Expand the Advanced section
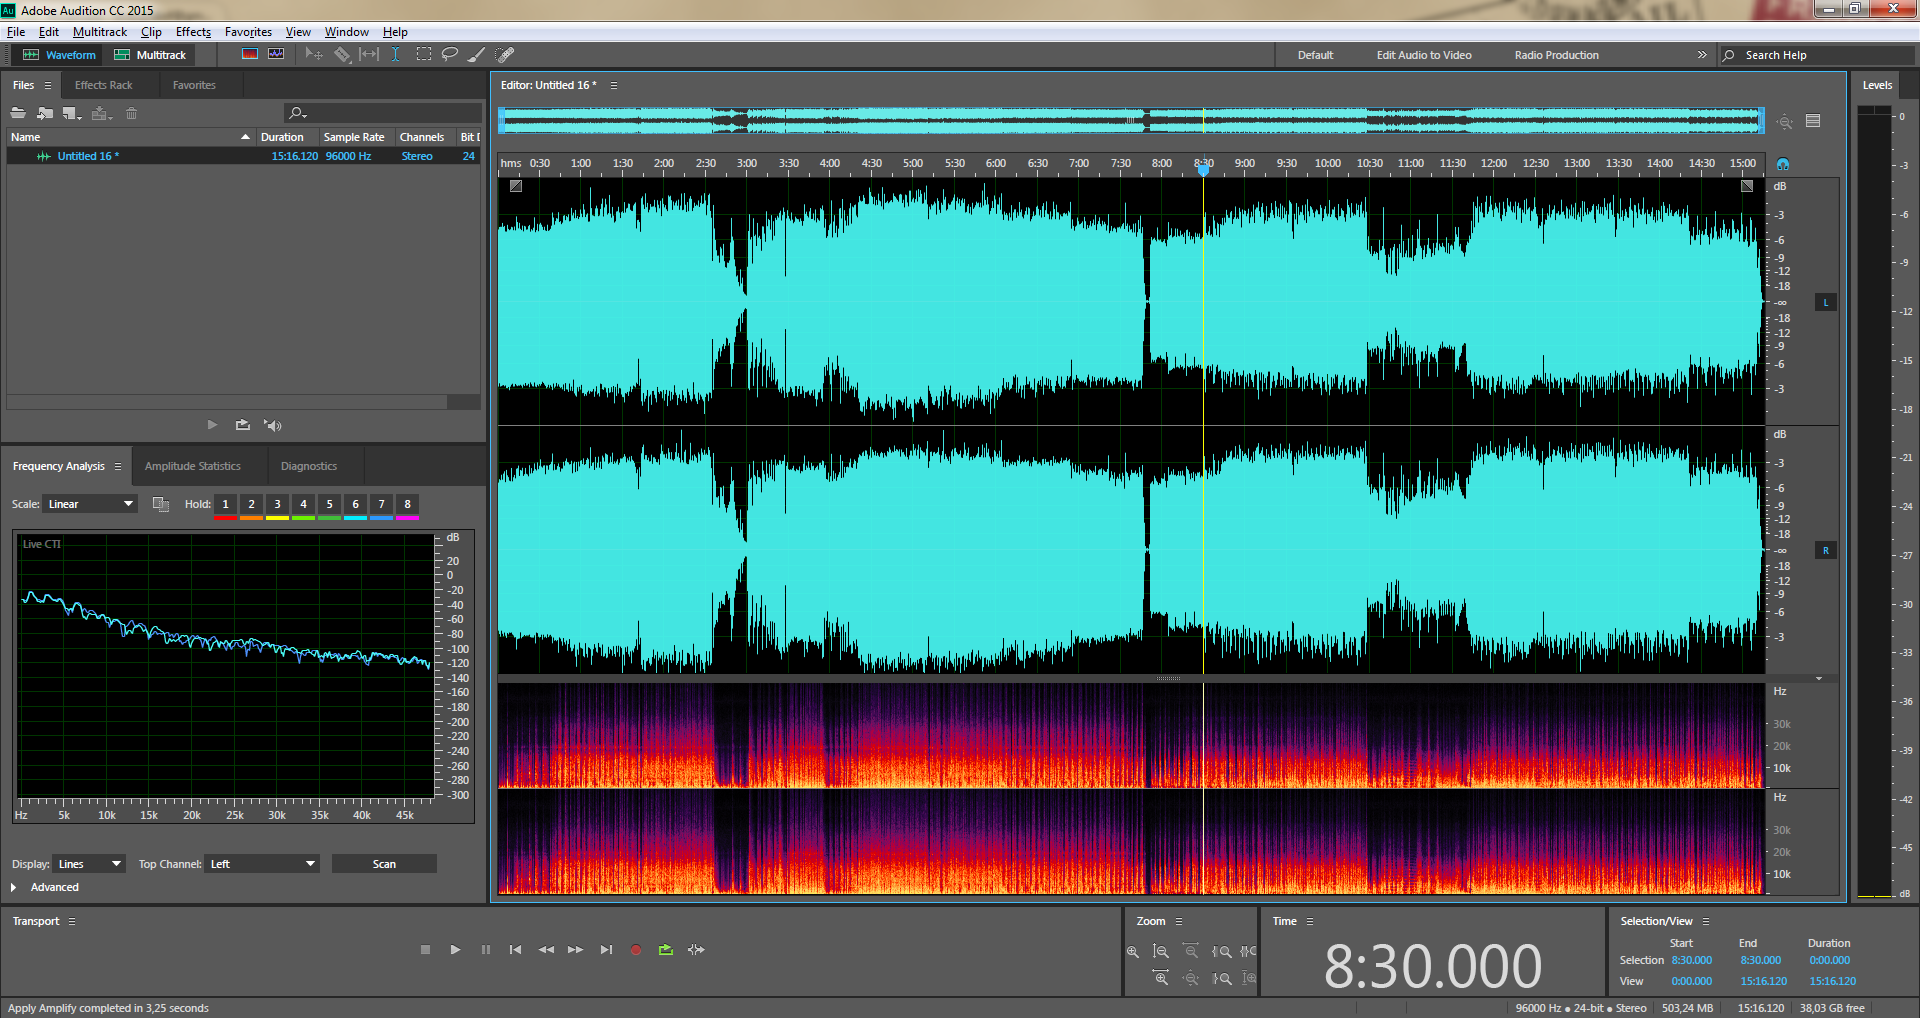This screenshot has height=1018, width=1920. [x=14, y=887]
